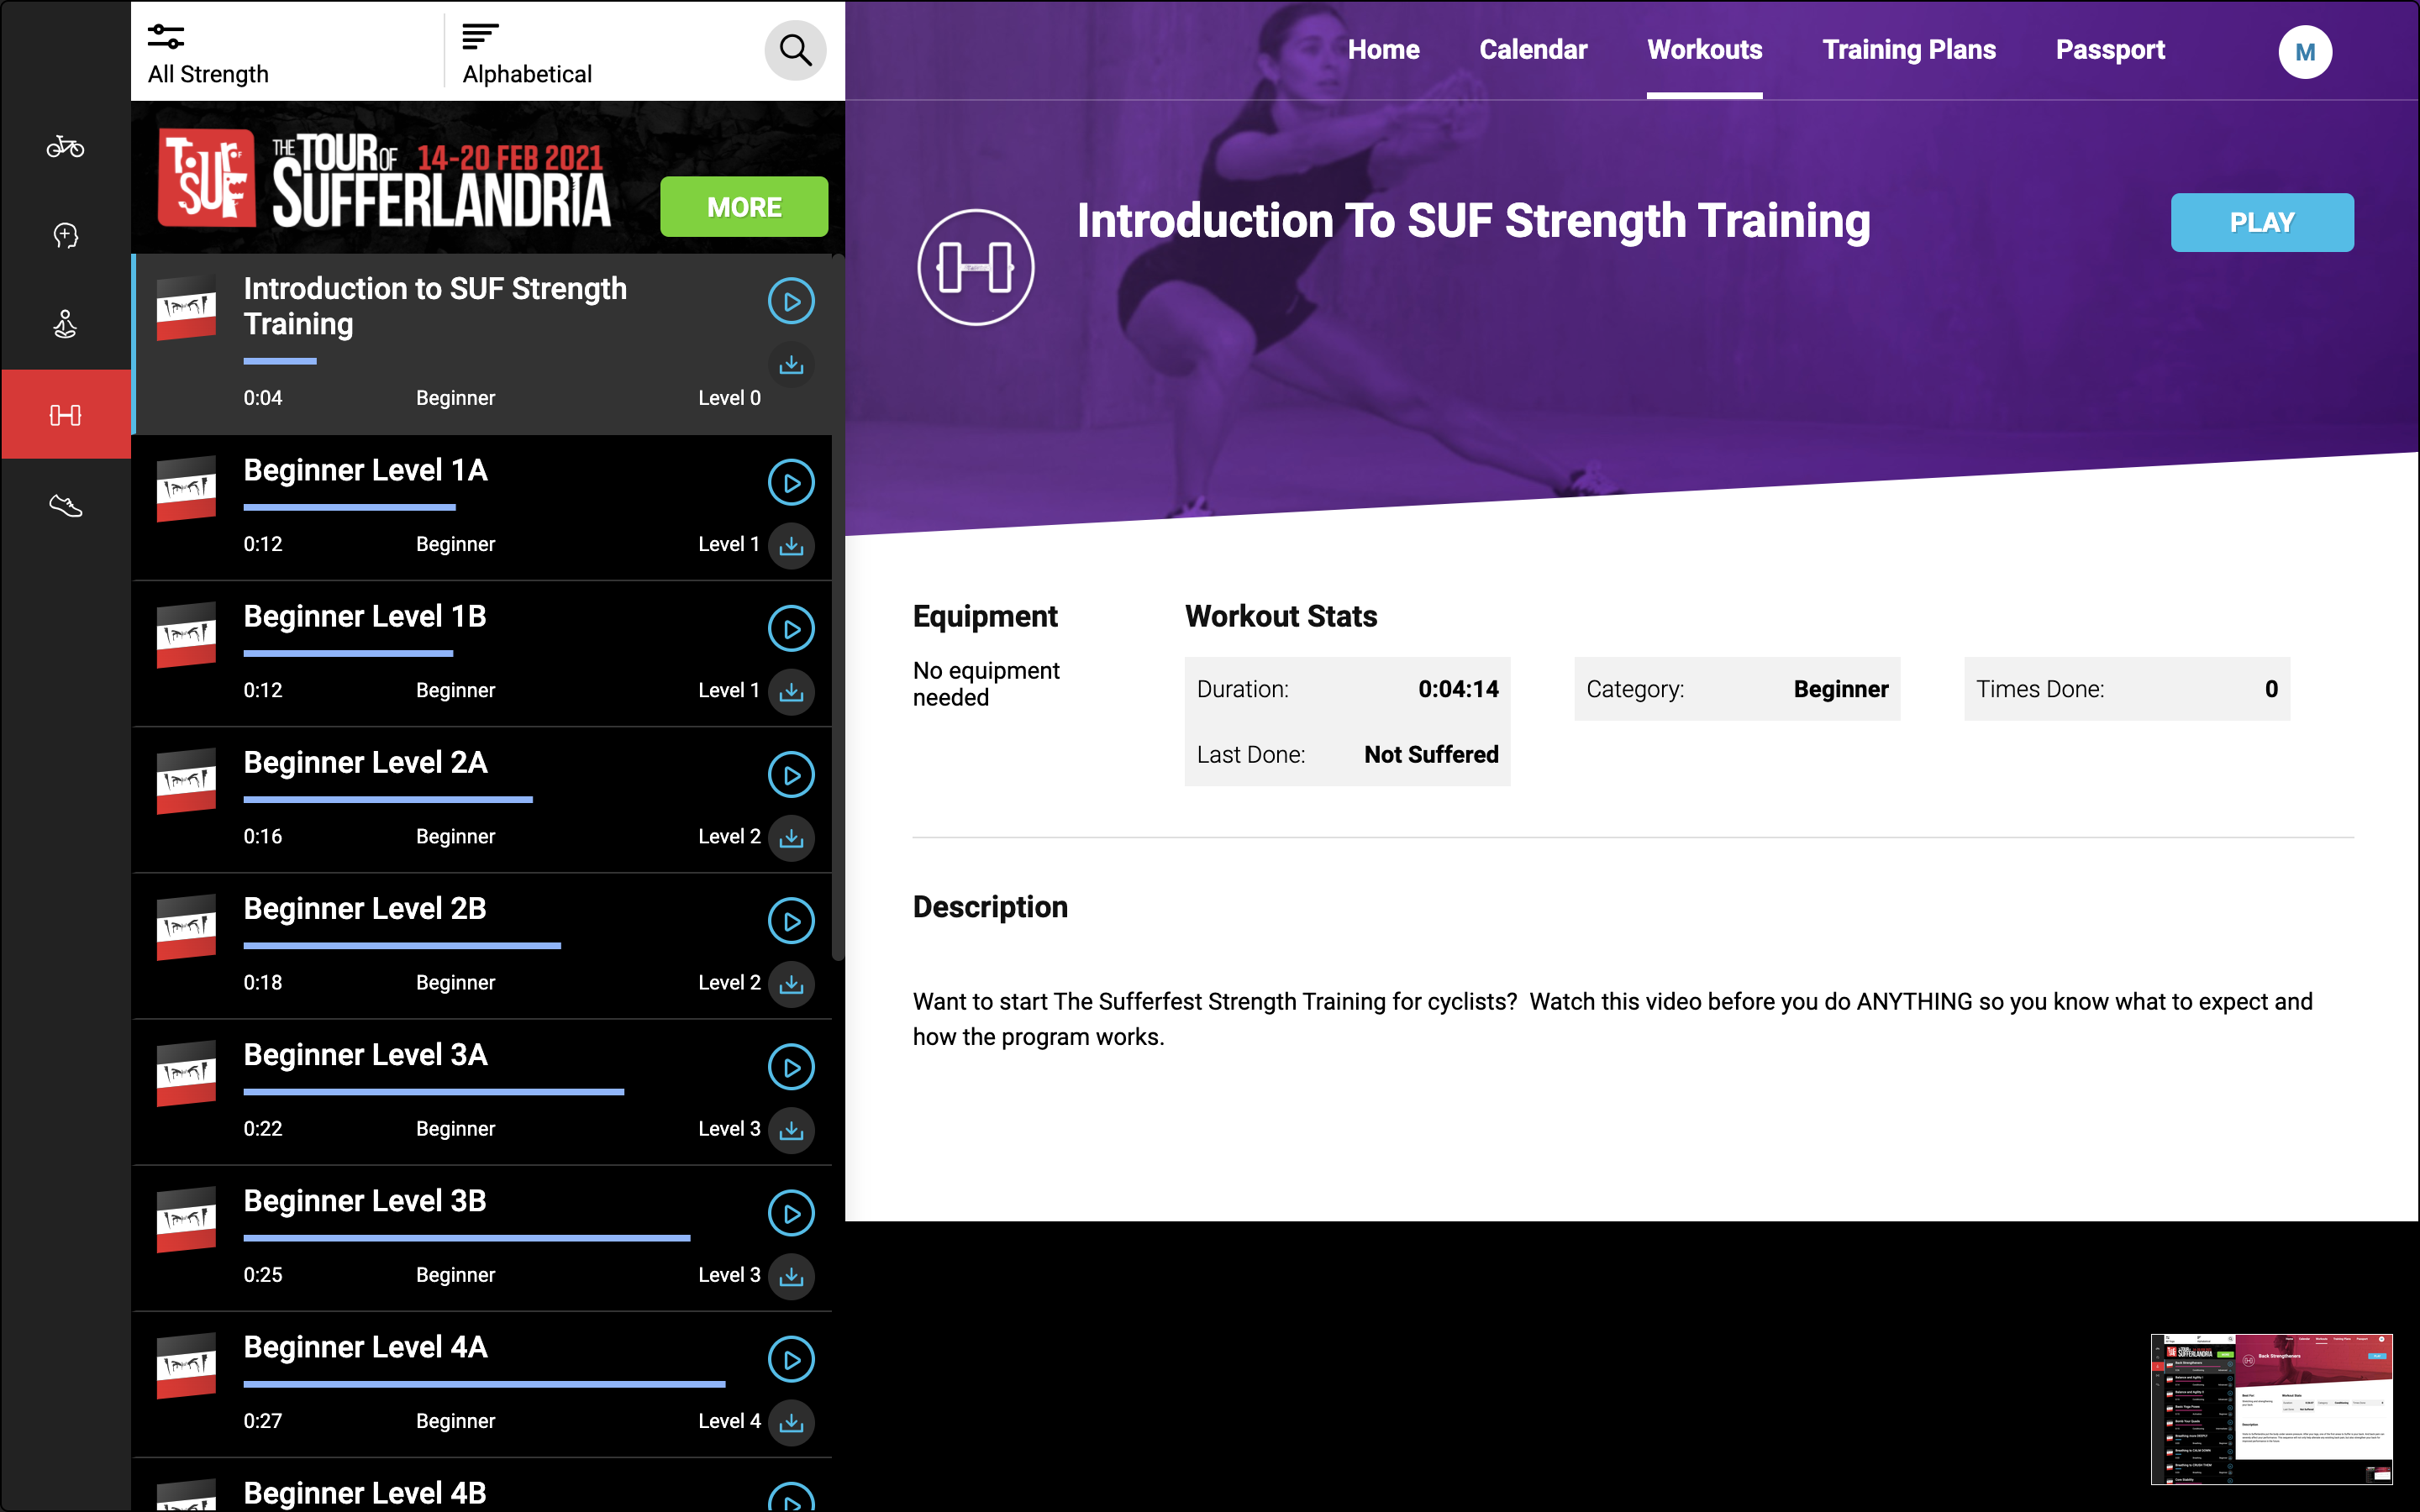Select the strength dumbbell sidebar icon

pyautogui.click(x=65, y=414)
